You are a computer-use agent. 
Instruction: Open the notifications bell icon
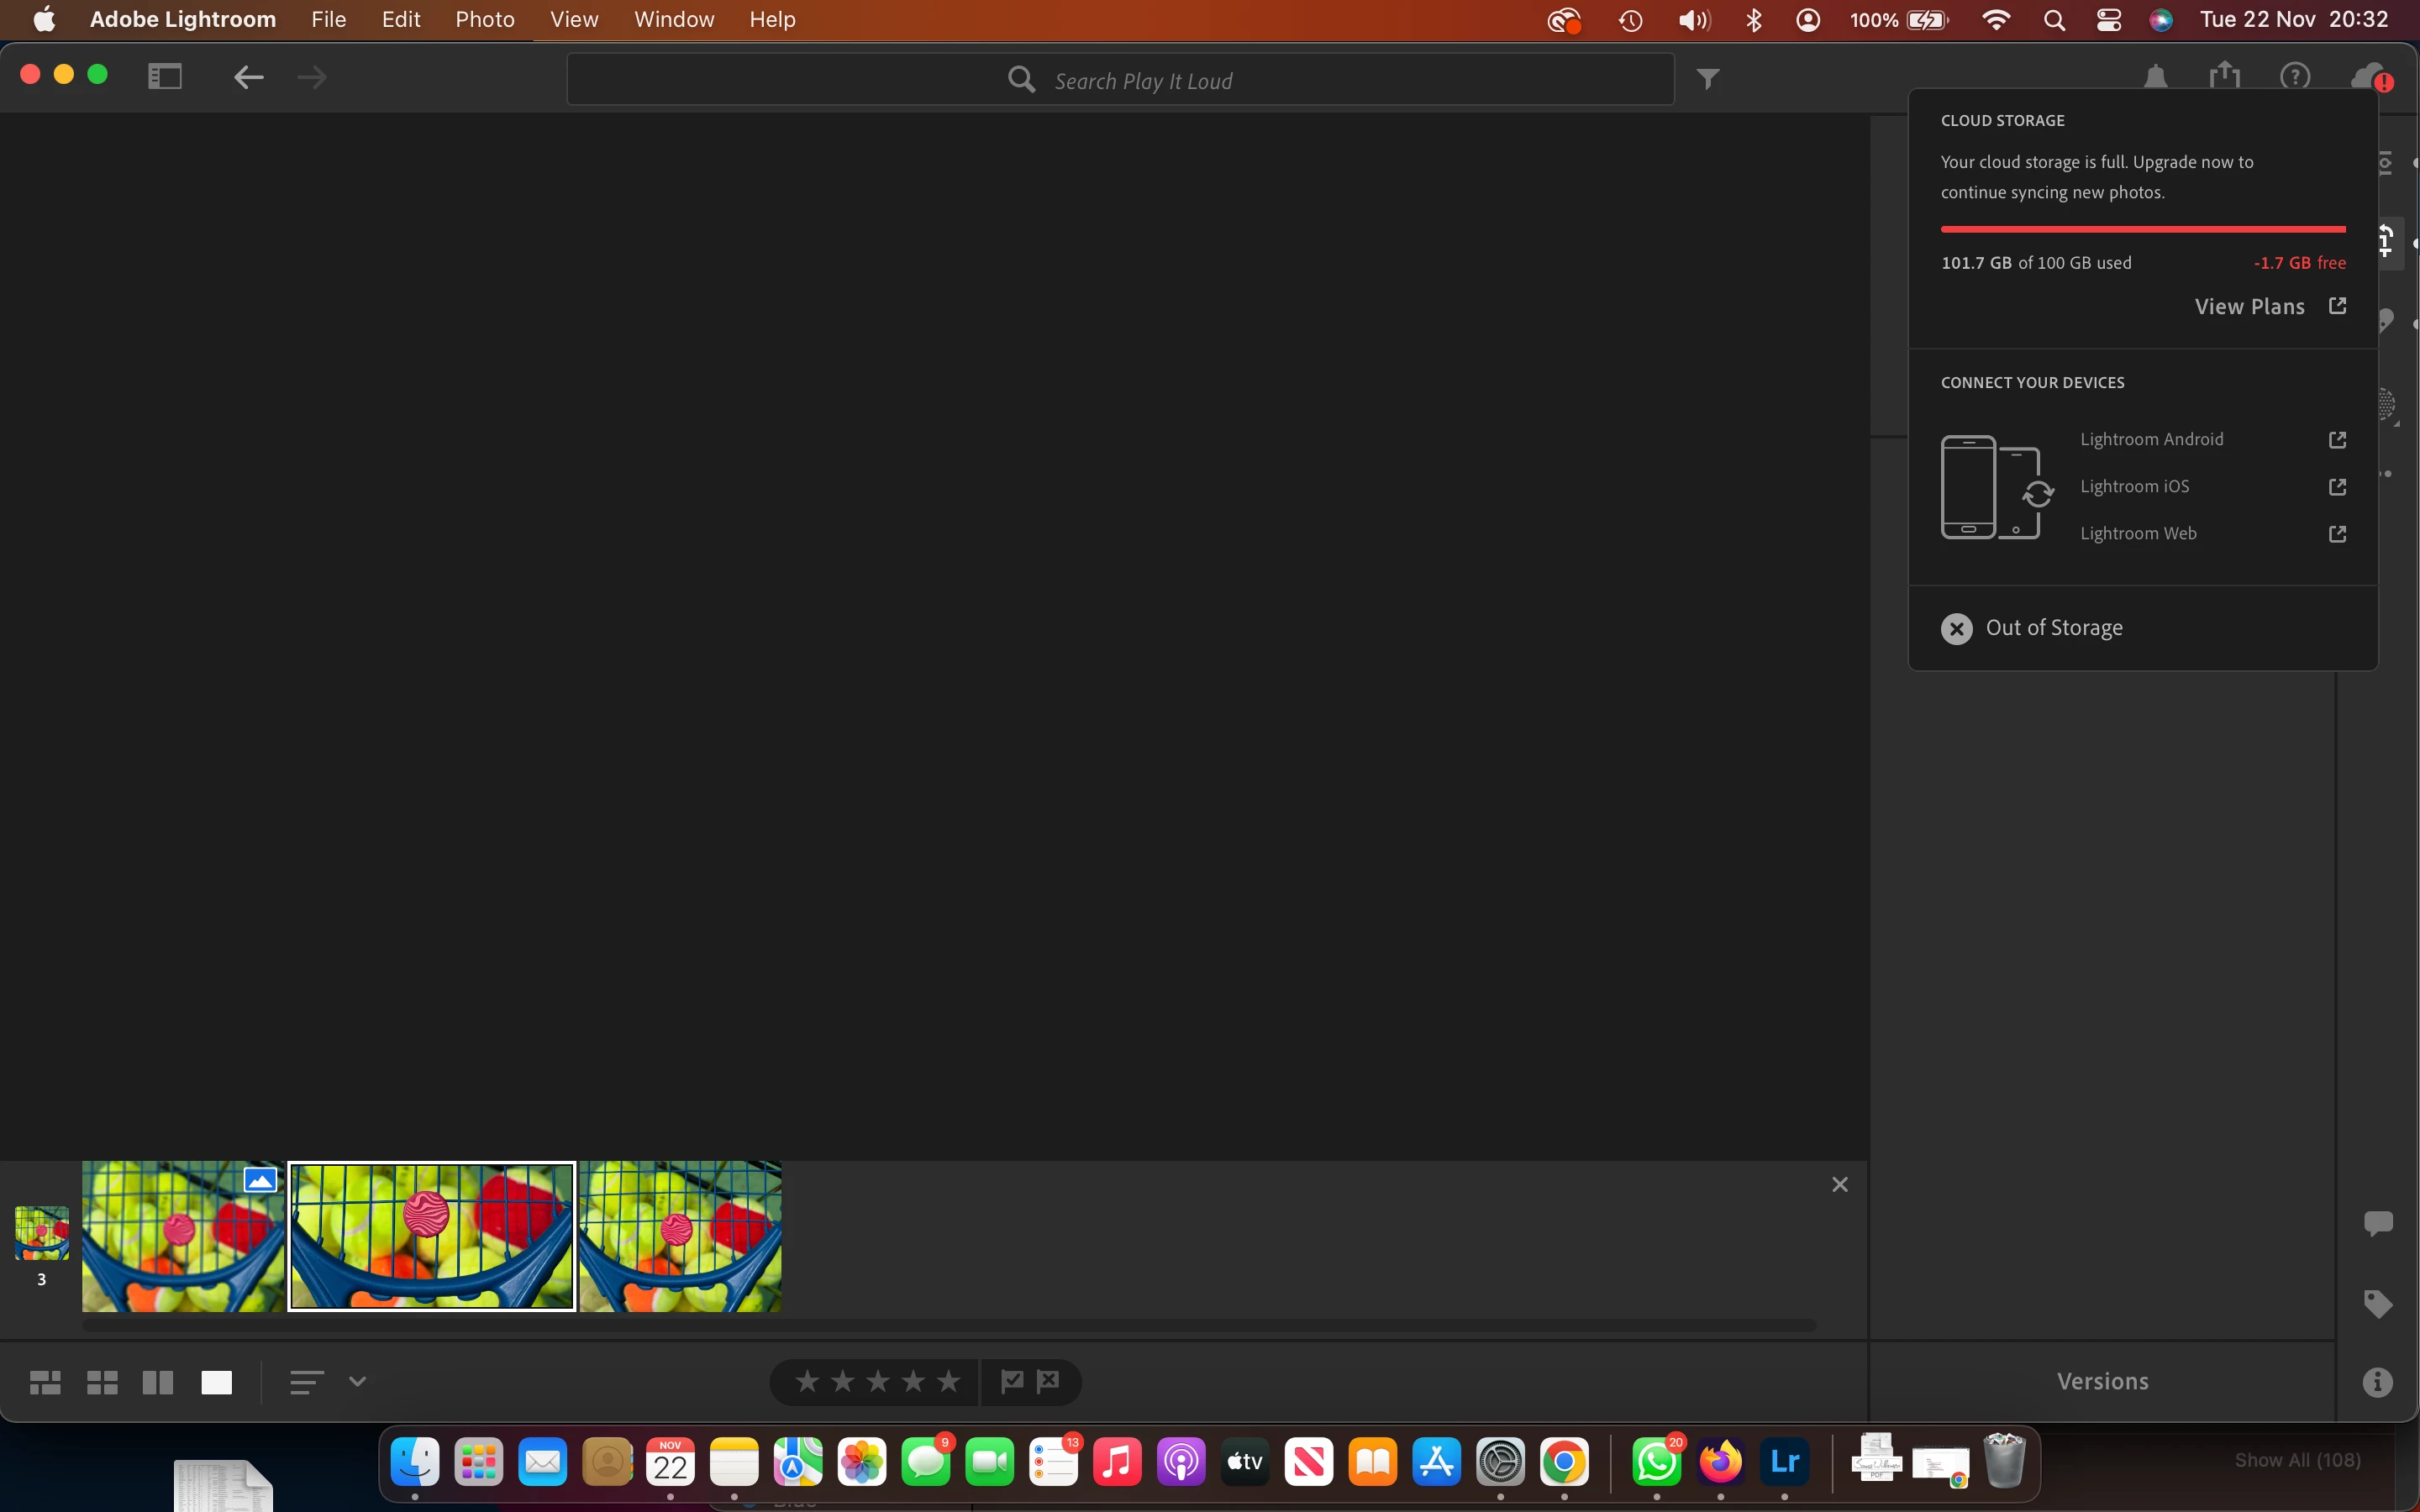tap(2155, 76)
